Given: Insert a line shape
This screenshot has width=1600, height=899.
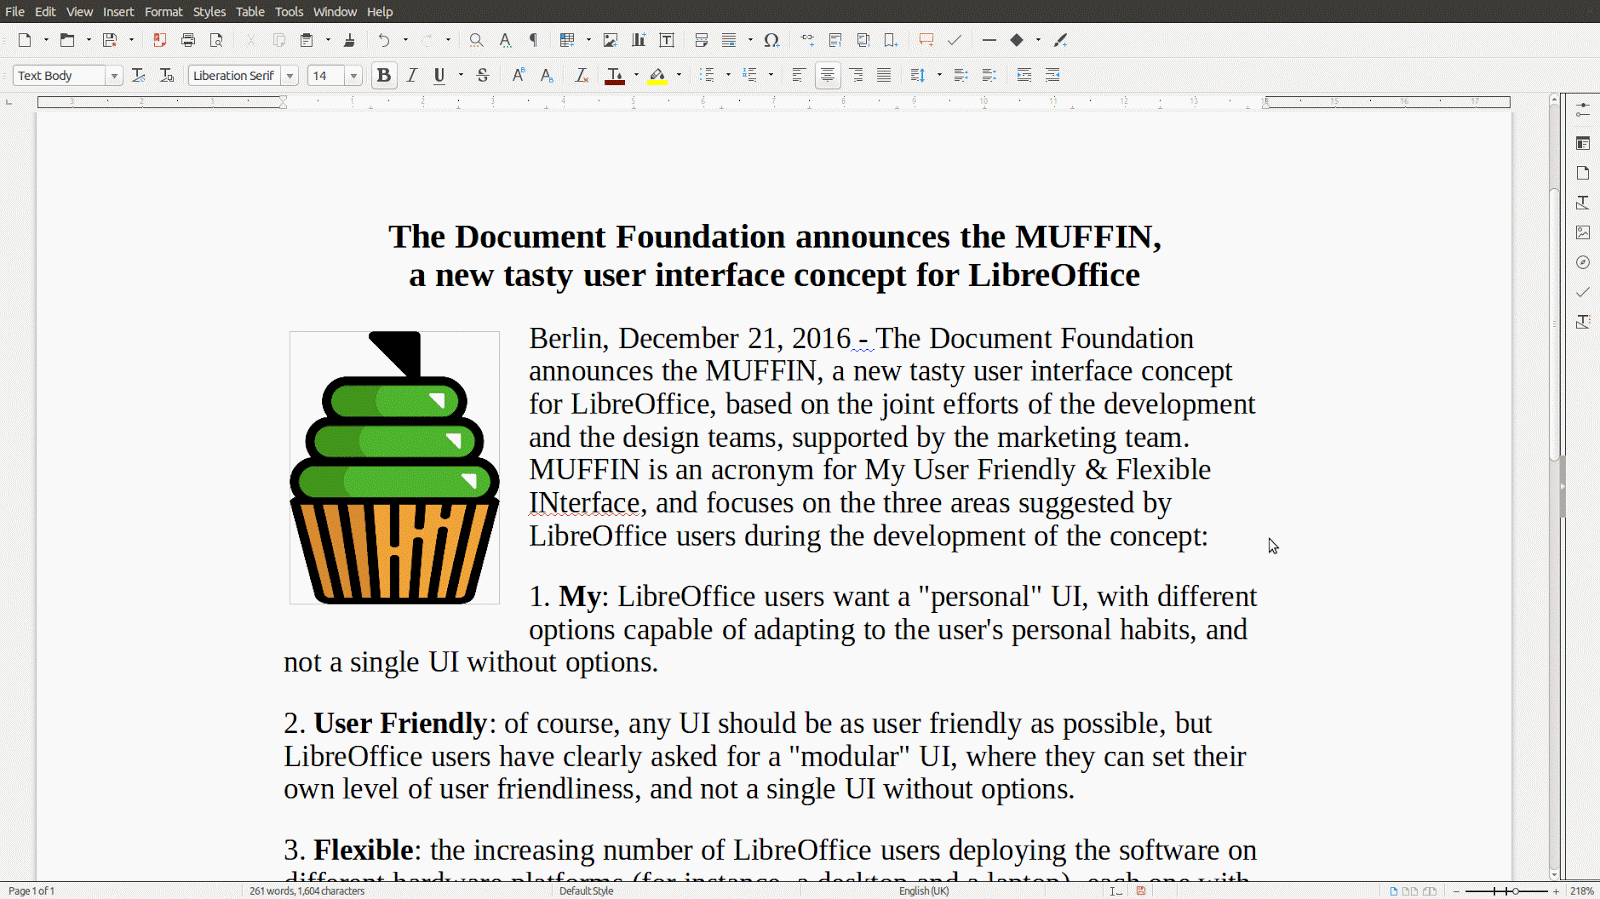Looking at the screenshot, I should point(989,40).
